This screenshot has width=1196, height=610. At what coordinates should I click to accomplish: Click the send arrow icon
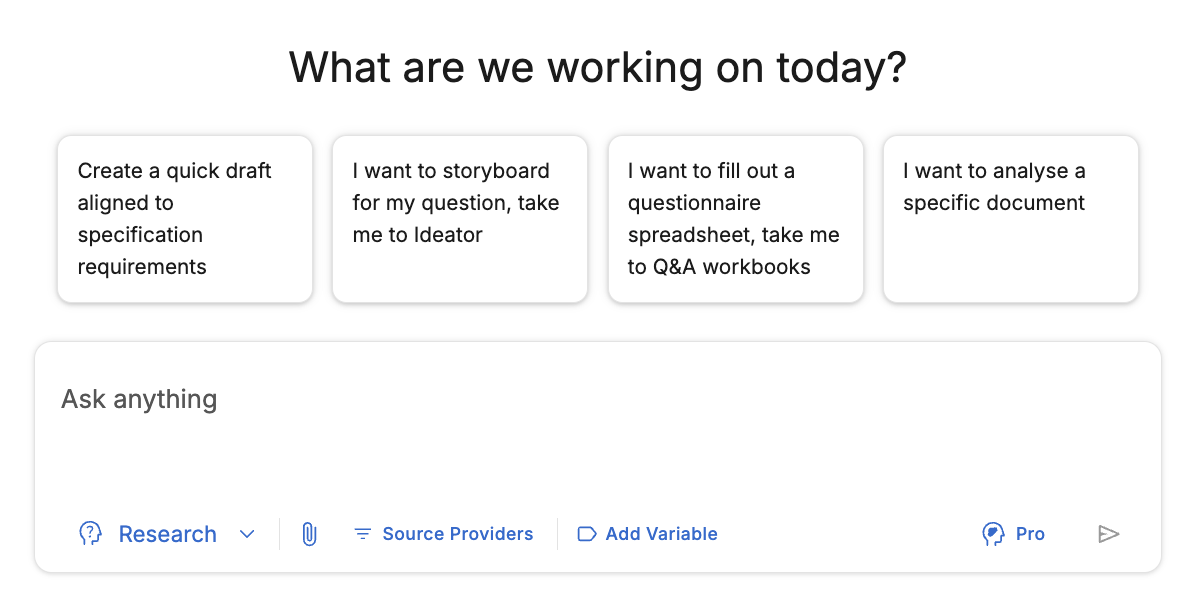pos(1108,534)
